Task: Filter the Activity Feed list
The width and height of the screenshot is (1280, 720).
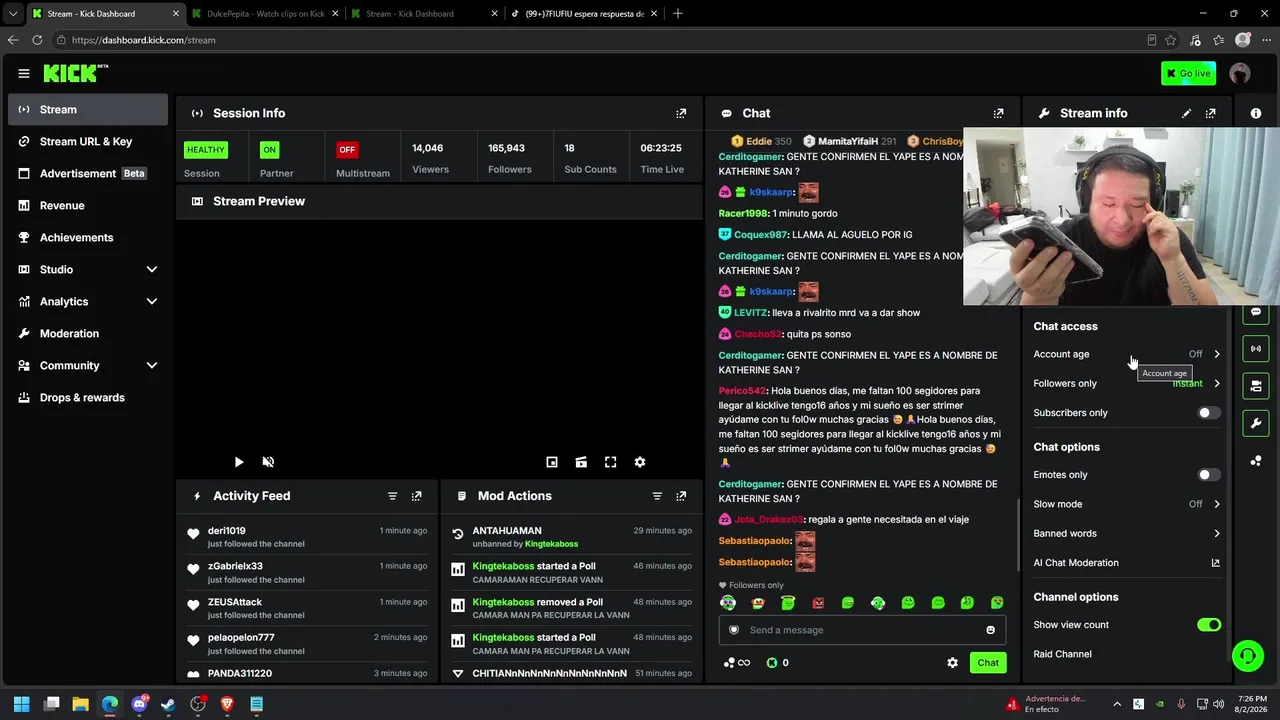Action: pyautogui.click(x=392, y=496)
